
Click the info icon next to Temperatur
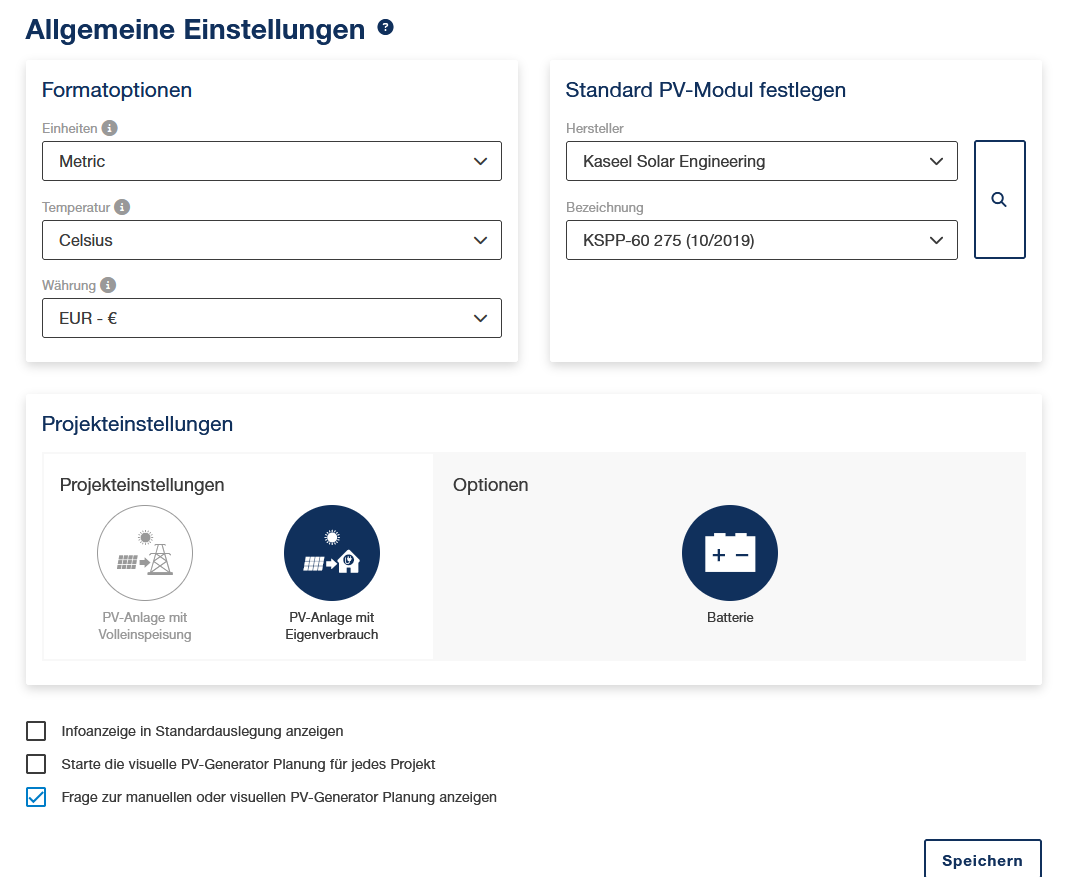pyautogui.click(x=122, y=207)
